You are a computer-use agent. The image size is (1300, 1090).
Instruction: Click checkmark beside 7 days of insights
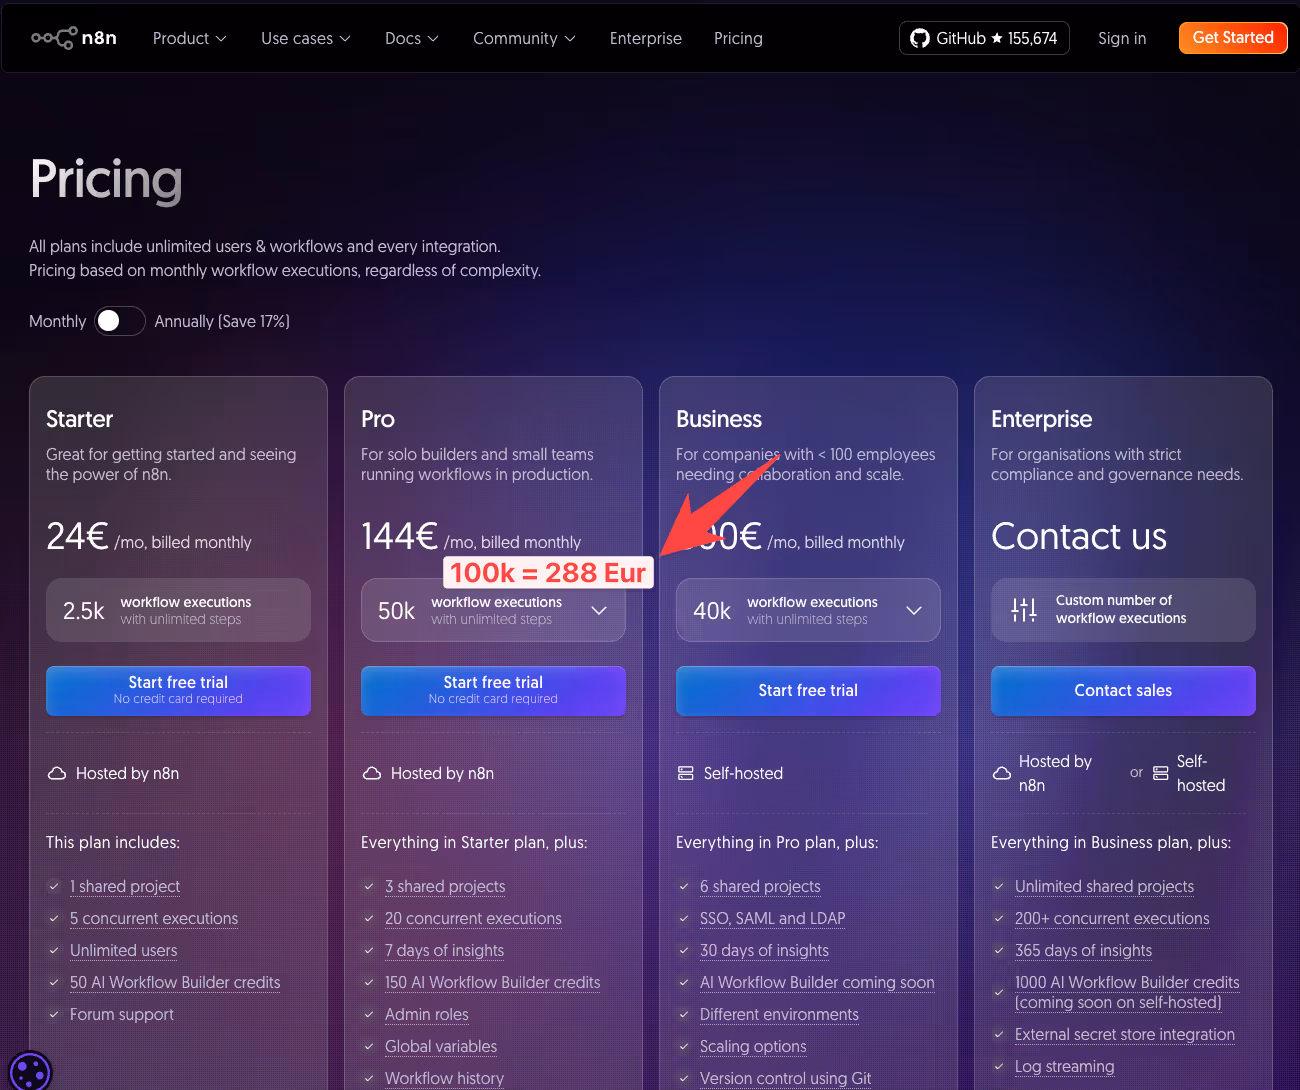coord(369,950)
